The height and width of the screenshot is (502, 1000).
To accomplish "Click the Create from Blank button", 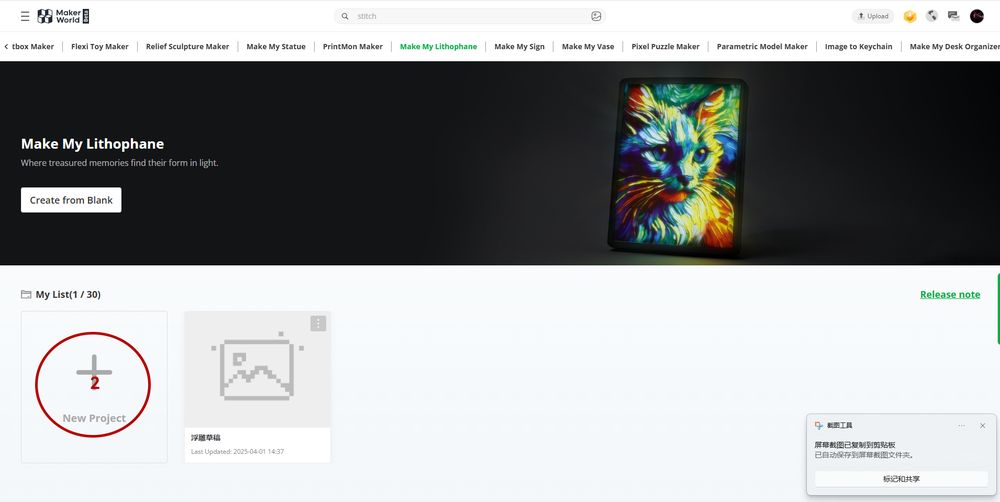I will click(71, 200).
